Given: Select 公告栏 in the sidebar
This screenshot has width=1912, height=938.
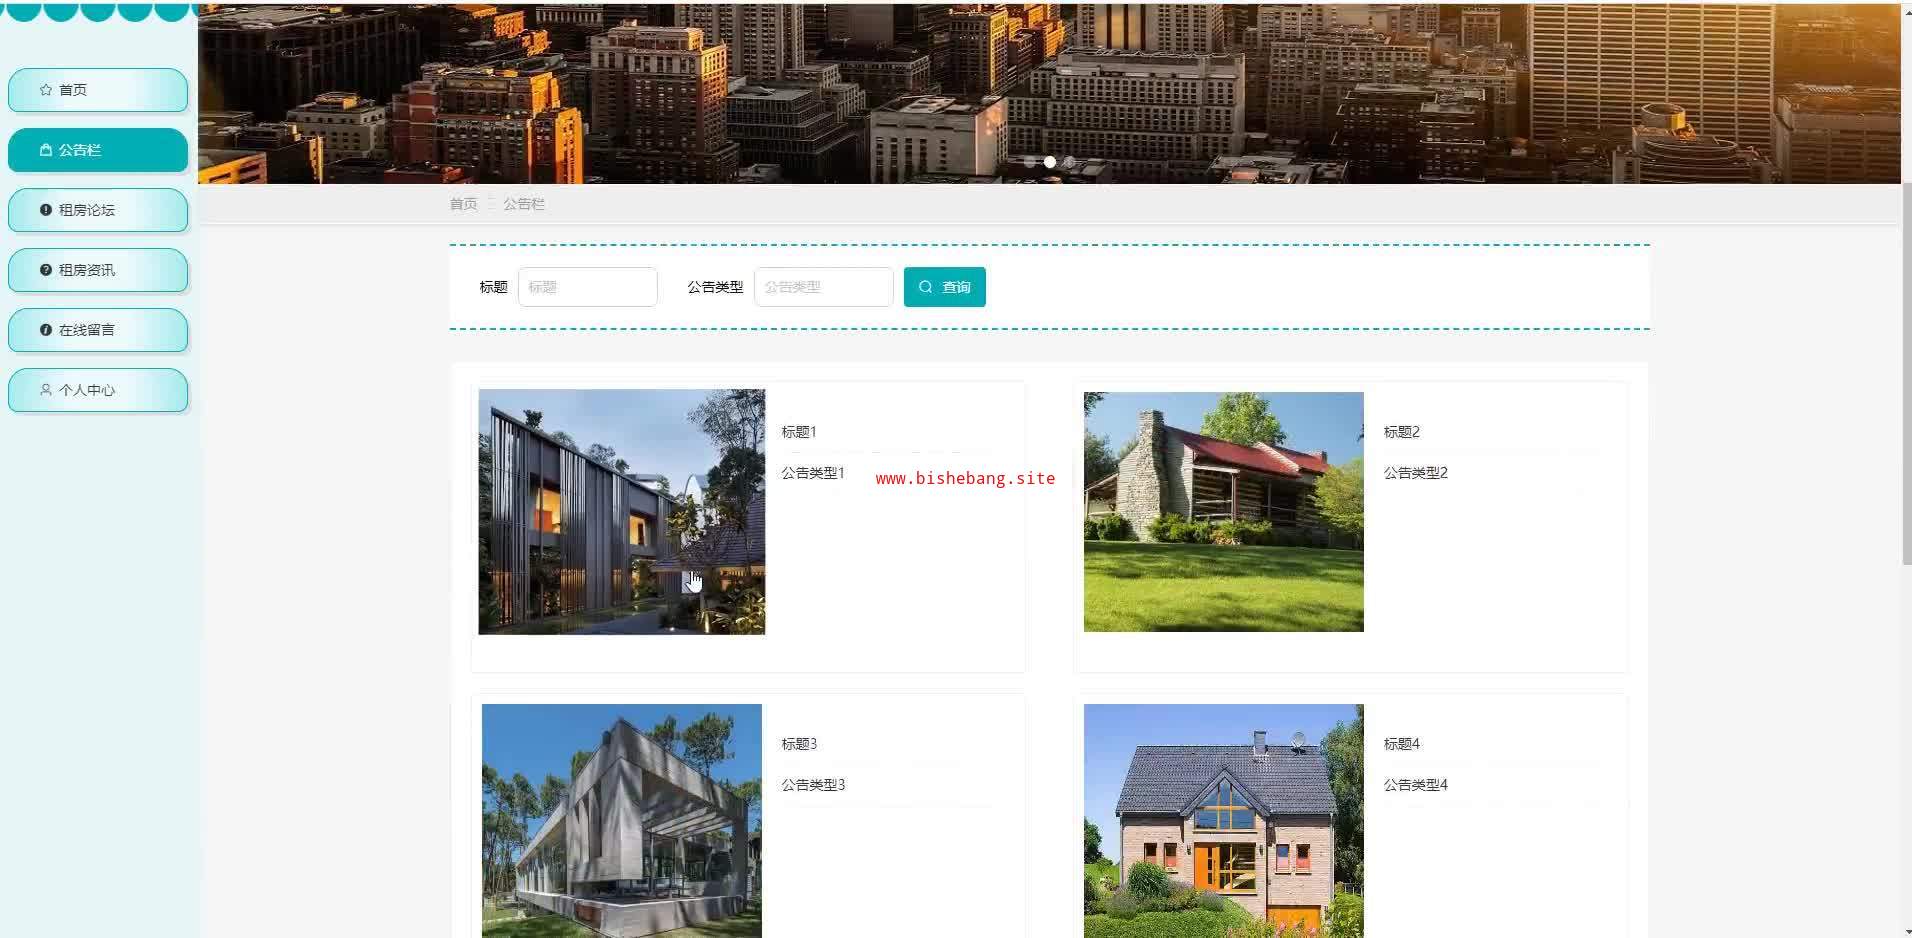Looking at the screenshot, I should (98, 150).
